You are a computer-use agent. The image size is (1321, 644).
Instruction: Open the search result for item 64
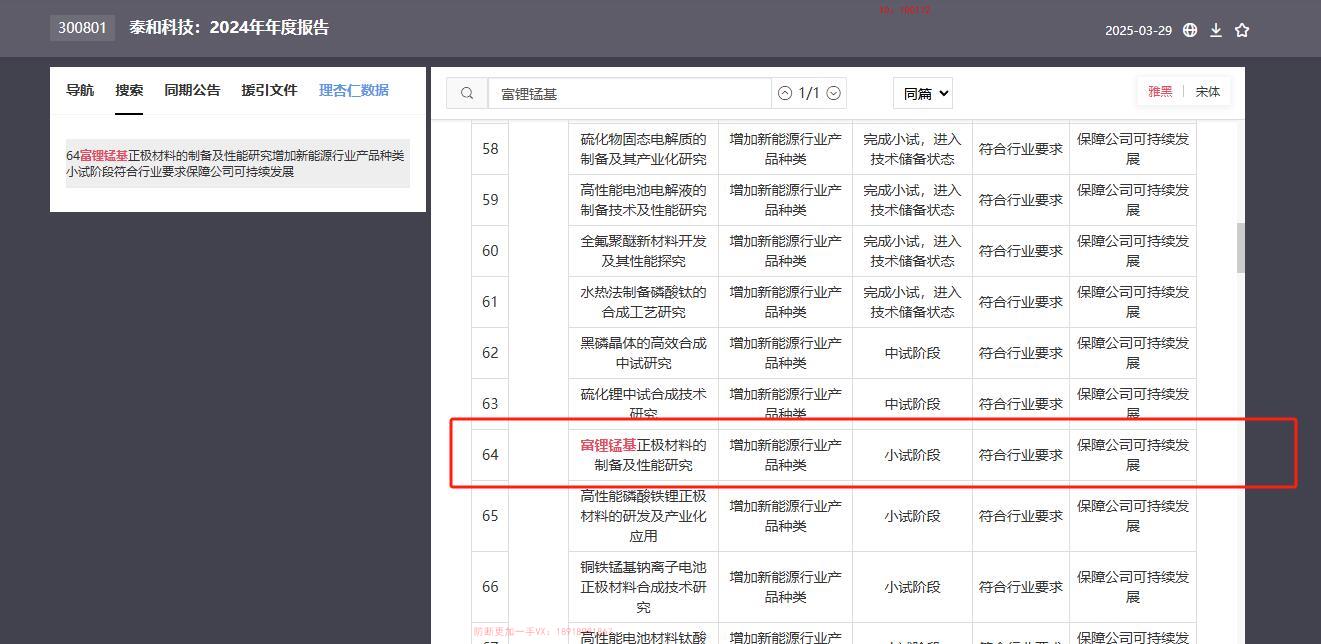point(238,163)
